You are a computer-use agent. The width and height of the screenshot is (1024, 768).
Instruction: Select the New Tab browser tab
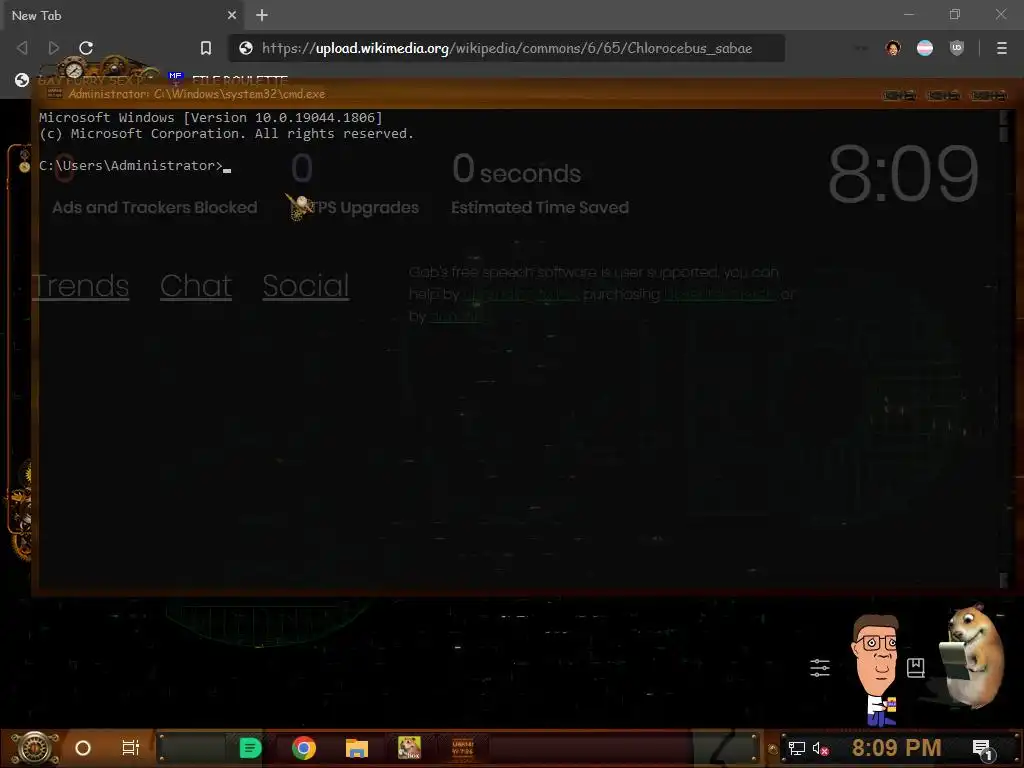(123, 15)
